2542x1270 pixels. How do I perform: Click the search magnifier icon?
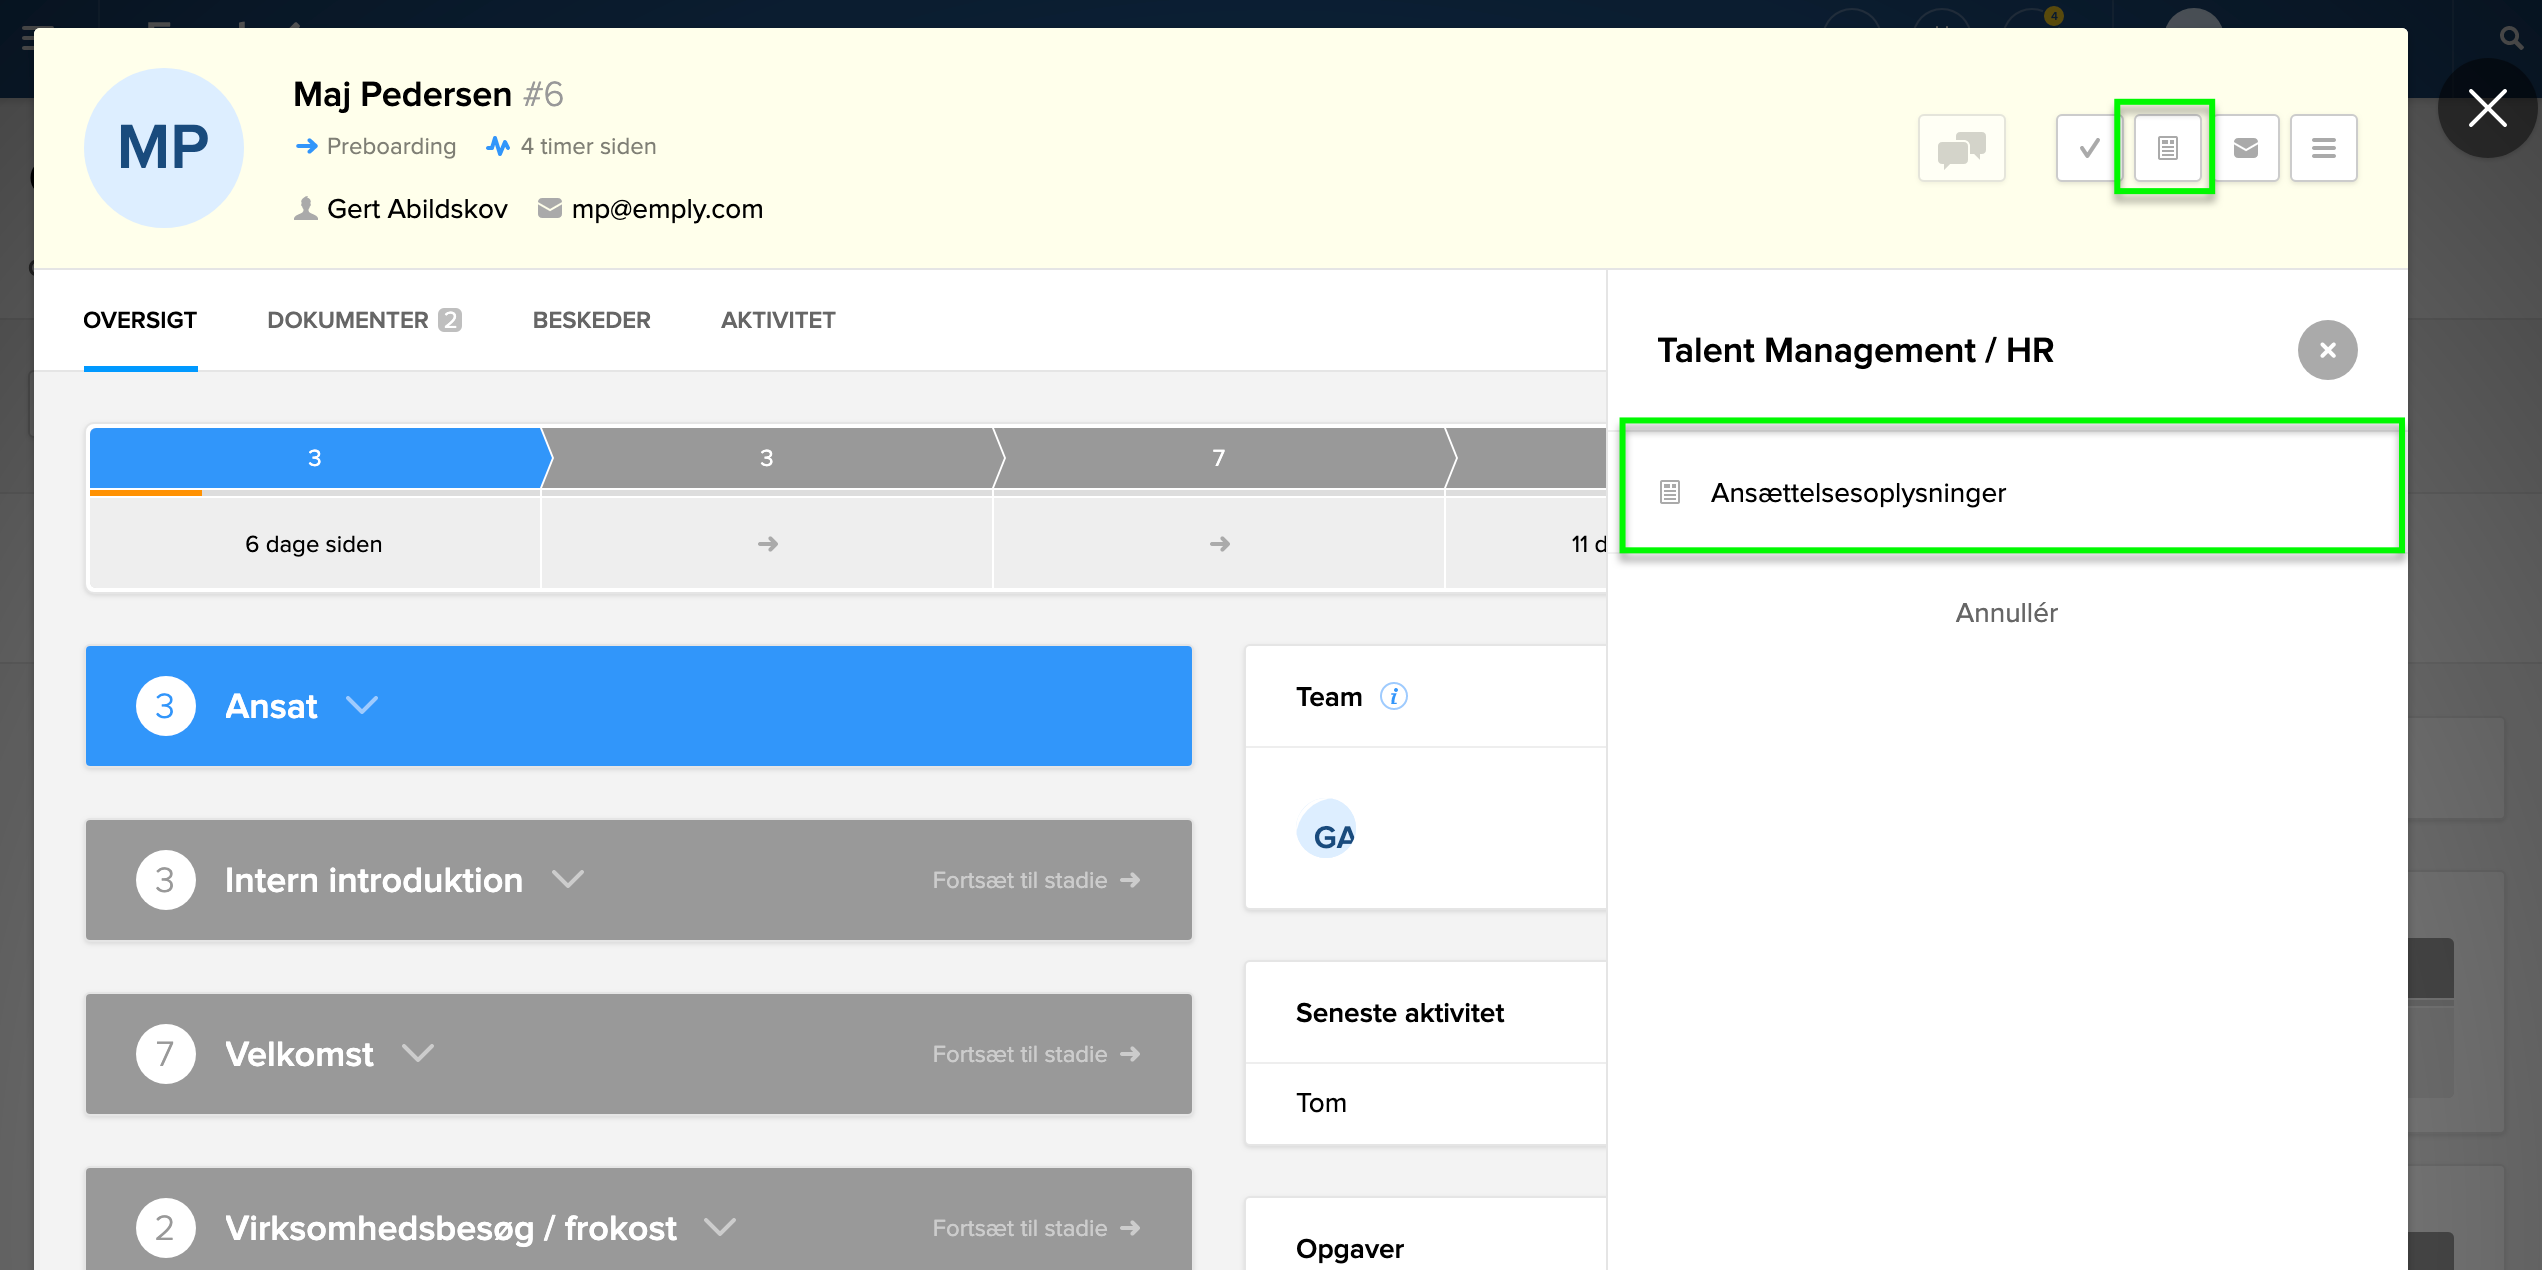coord(2510,38)
